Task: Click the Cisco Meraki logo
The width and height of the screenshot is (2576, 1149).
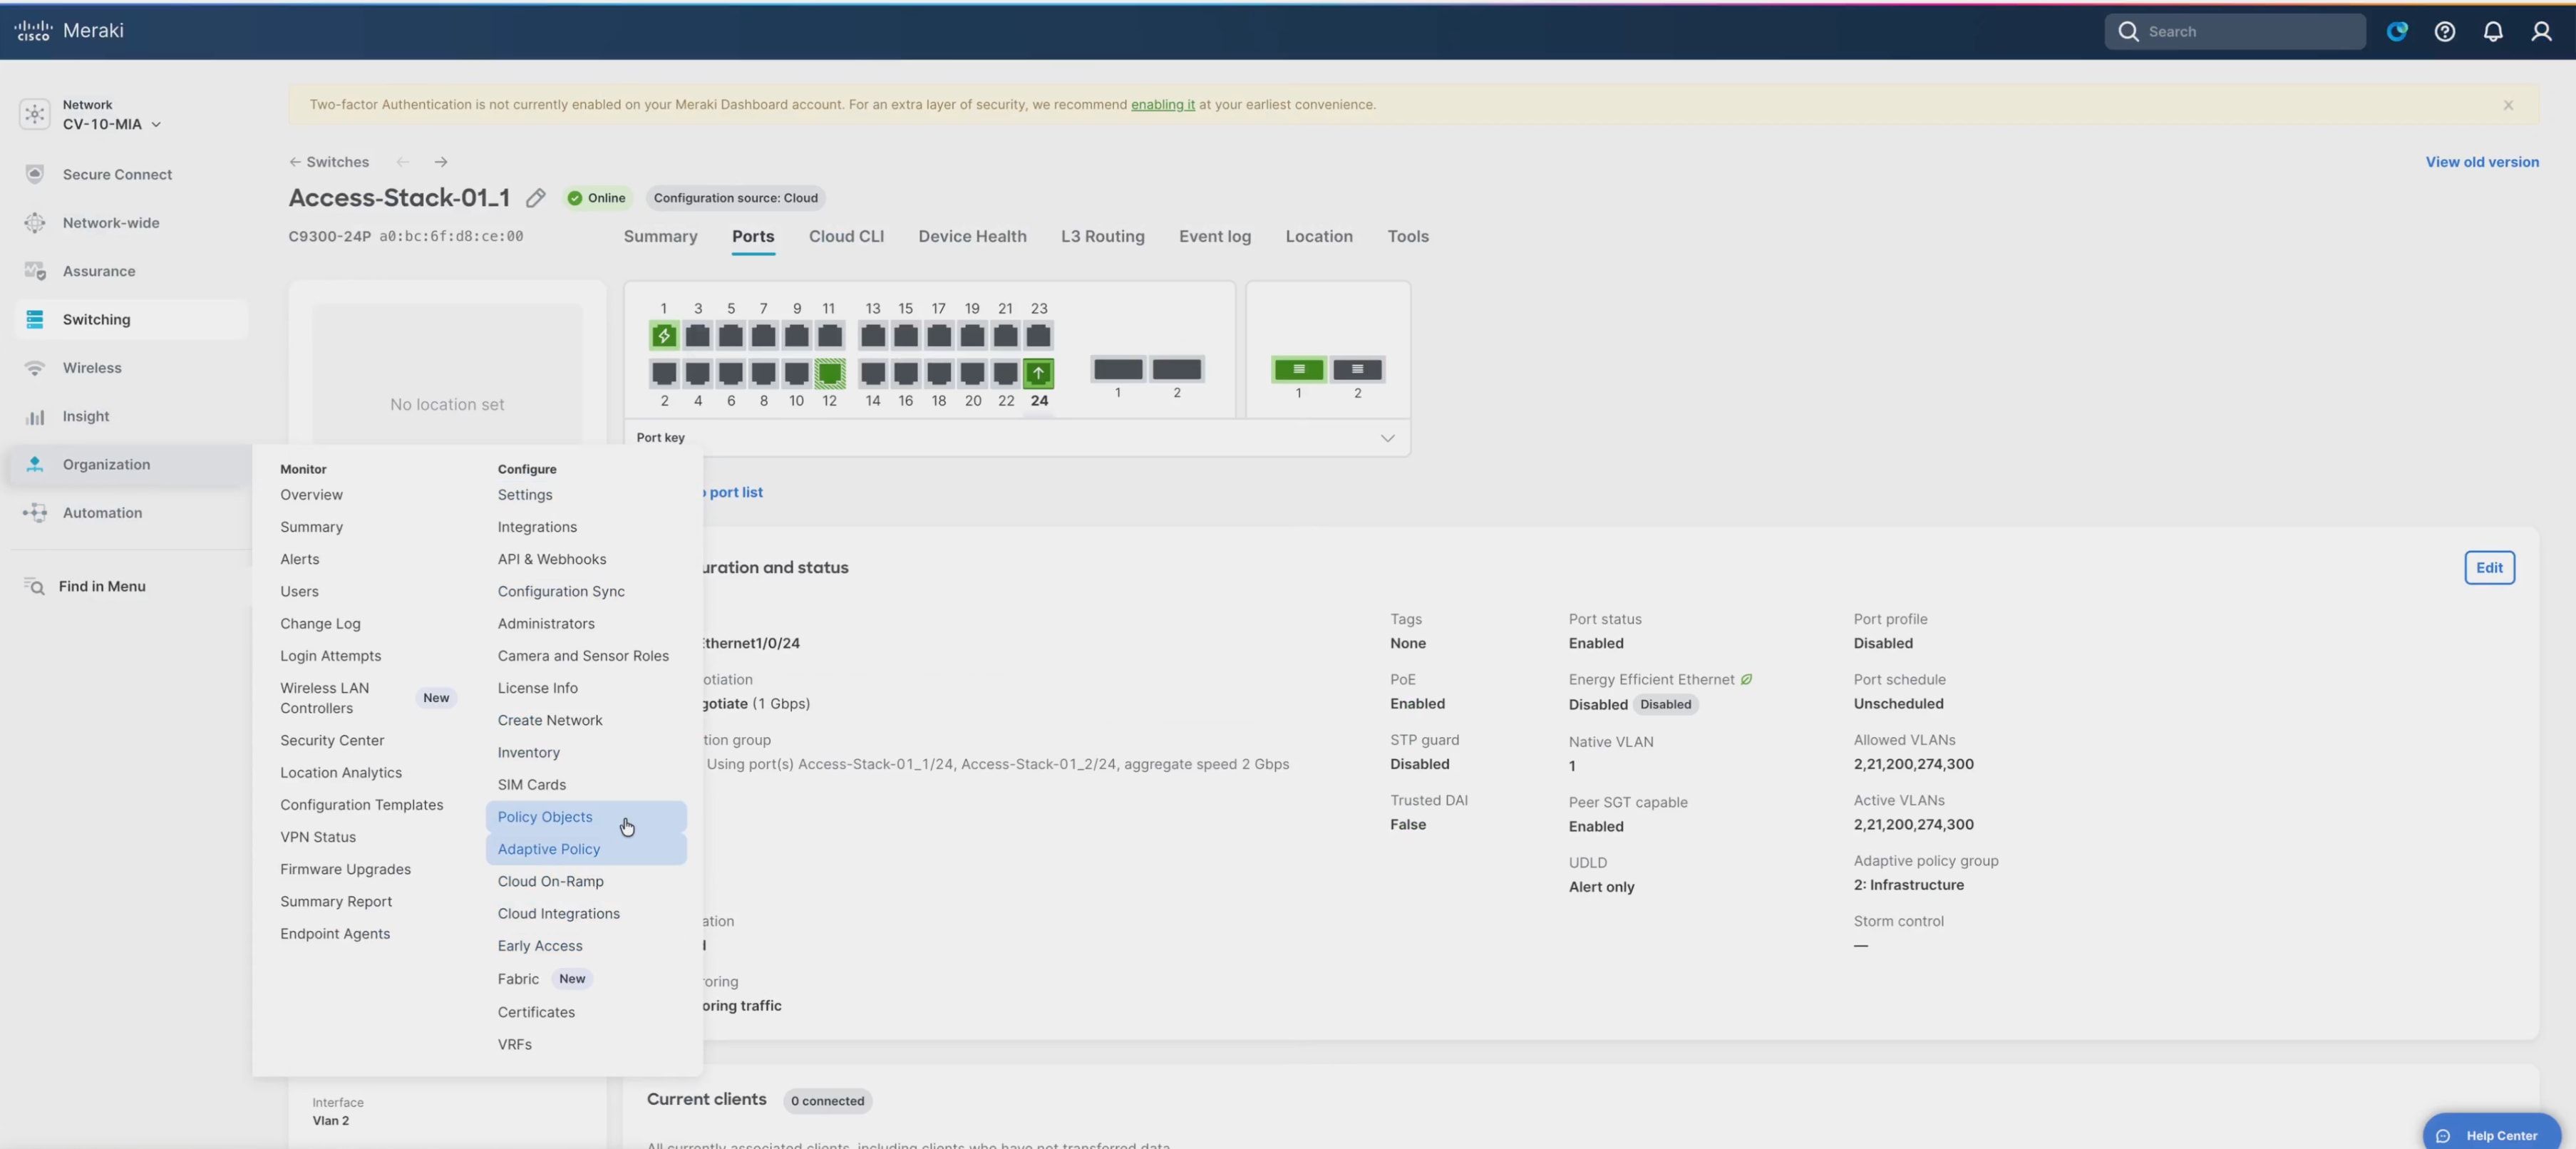Action: point(69,30)
